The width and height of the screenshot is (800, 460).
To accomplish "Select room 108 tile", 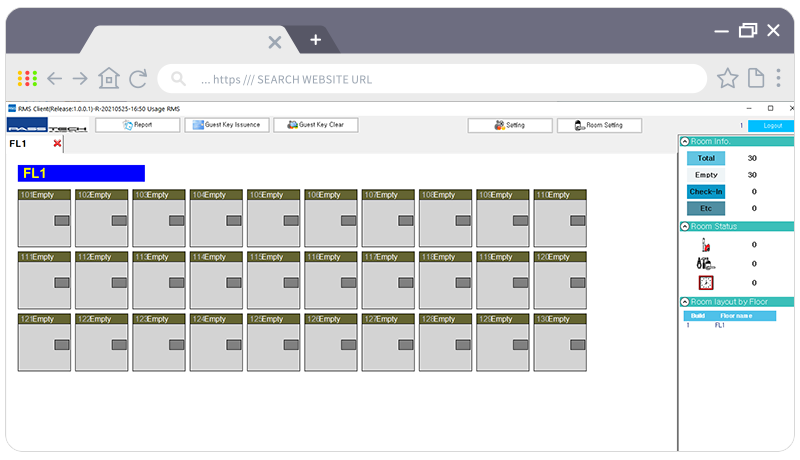I will [445, 218].
